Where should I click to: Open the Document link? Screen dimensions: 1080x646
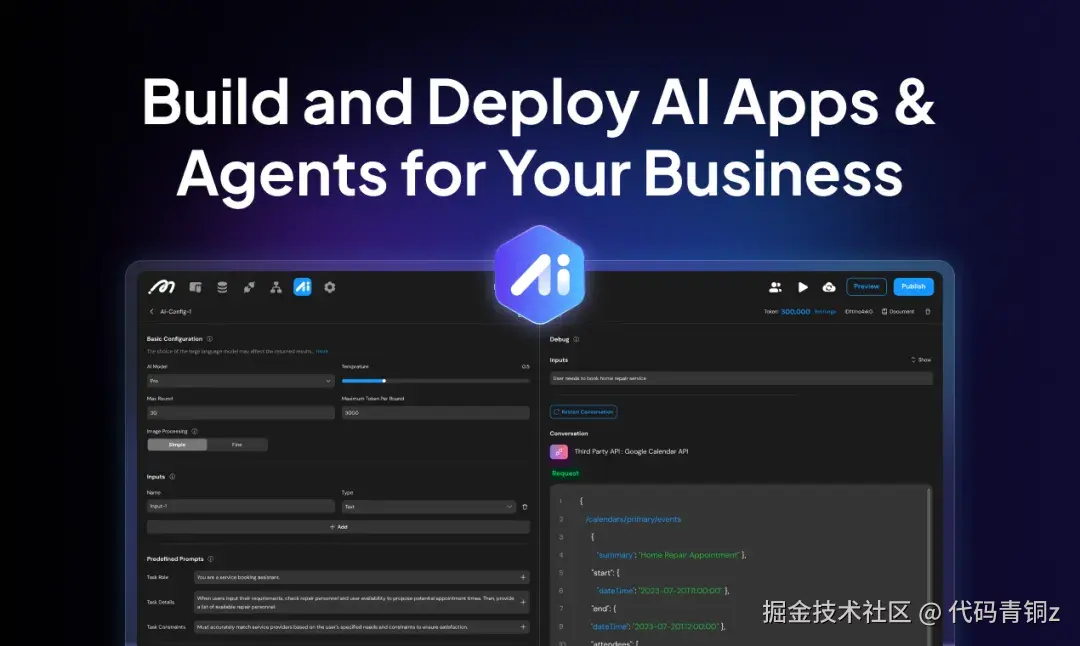click(x=898, y=311)
